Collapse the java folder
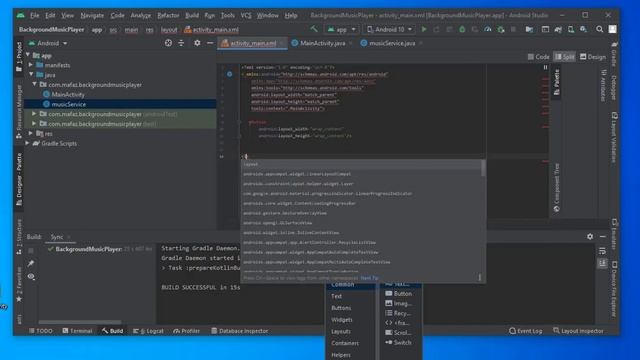The image size is (640, 360). pyautogui.click(x=31, y=75)
